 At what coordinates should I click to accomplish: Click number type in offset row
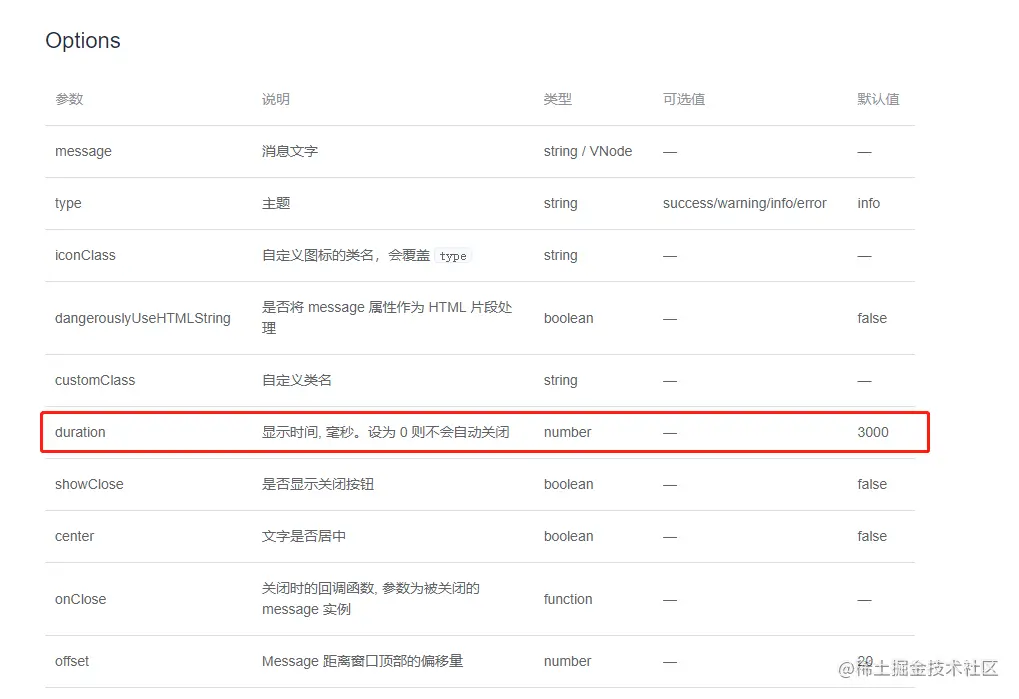567,661
